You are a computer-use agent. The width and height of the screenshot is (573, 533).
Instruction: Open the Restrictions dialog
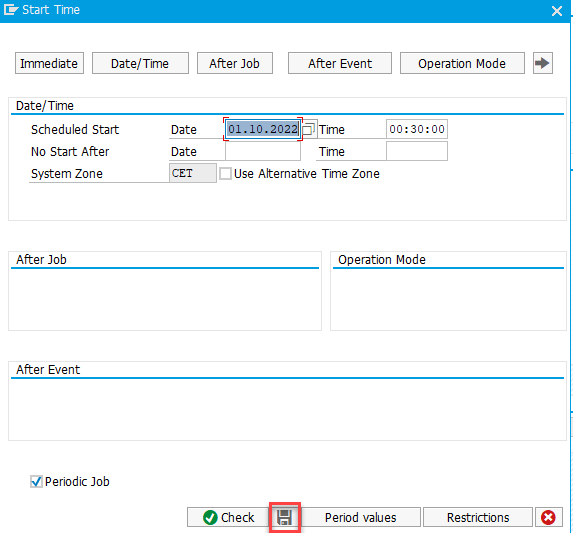pos(478,517)
